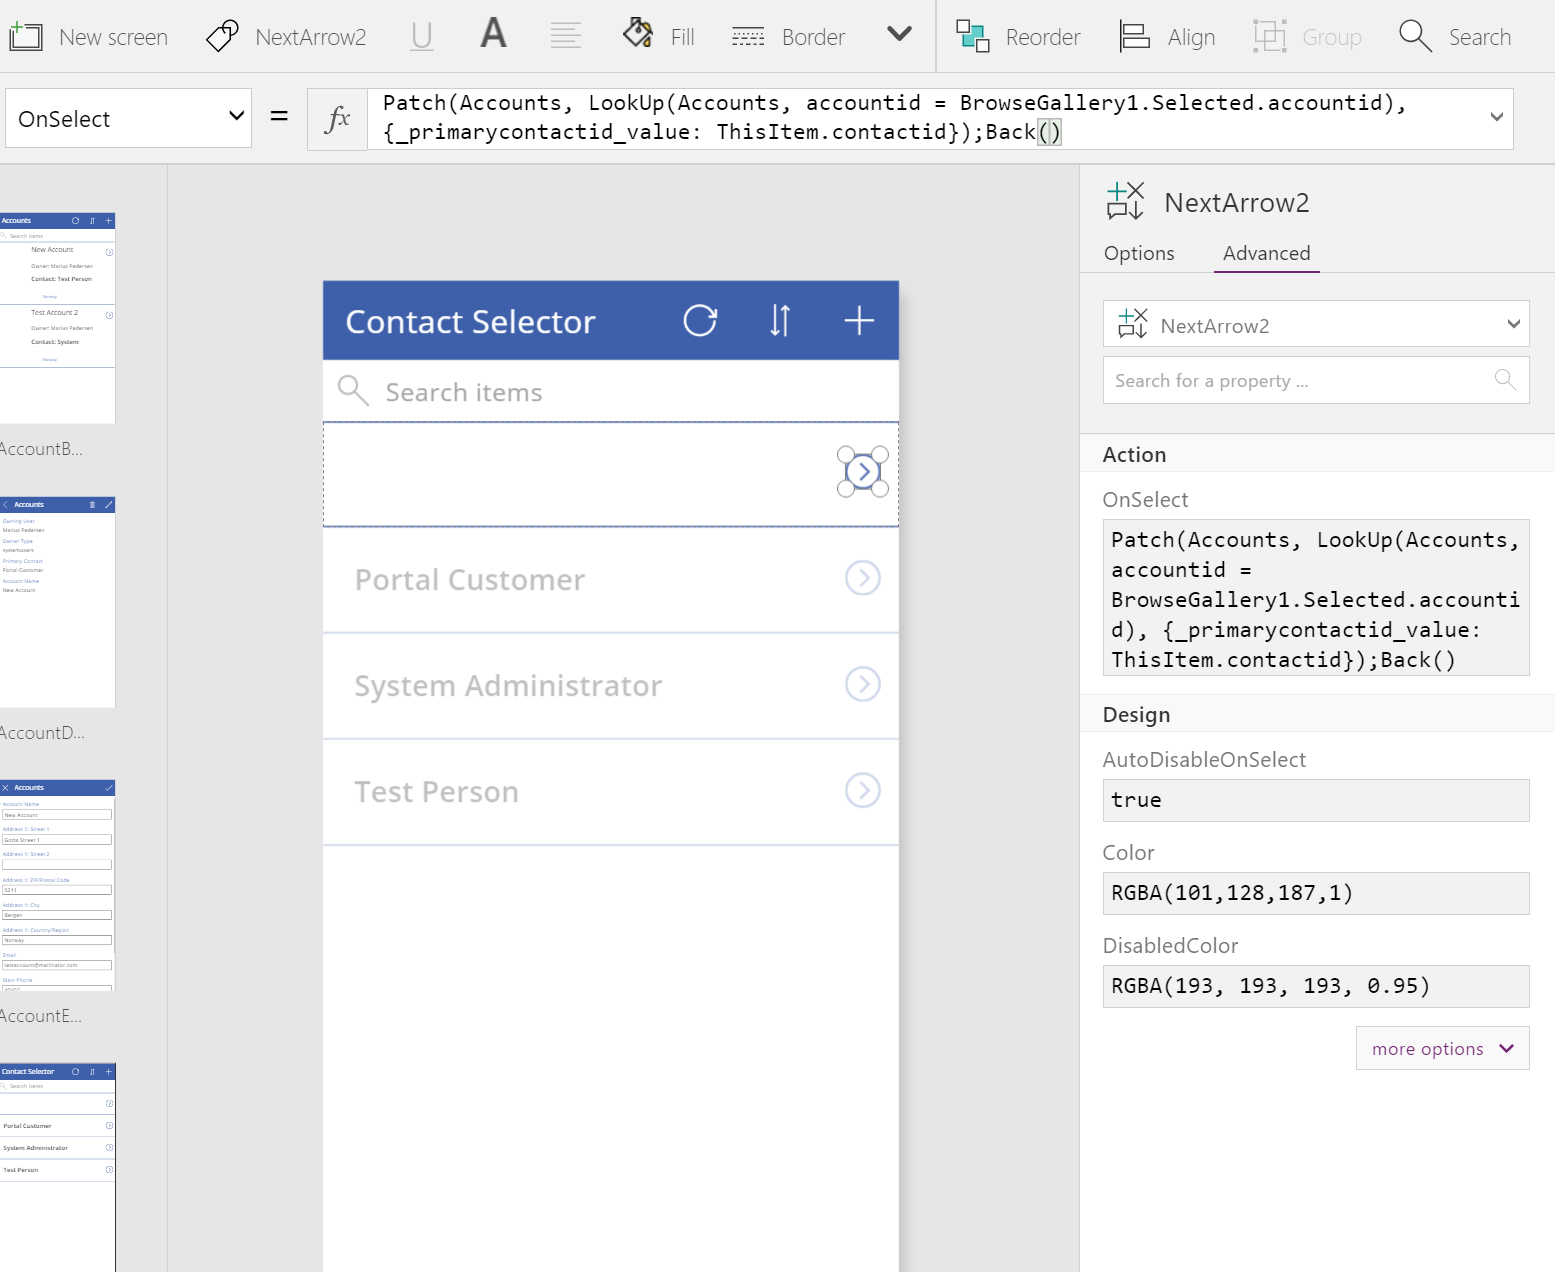
Task: Select the large font 'A' icon
Action: [493, 34]
